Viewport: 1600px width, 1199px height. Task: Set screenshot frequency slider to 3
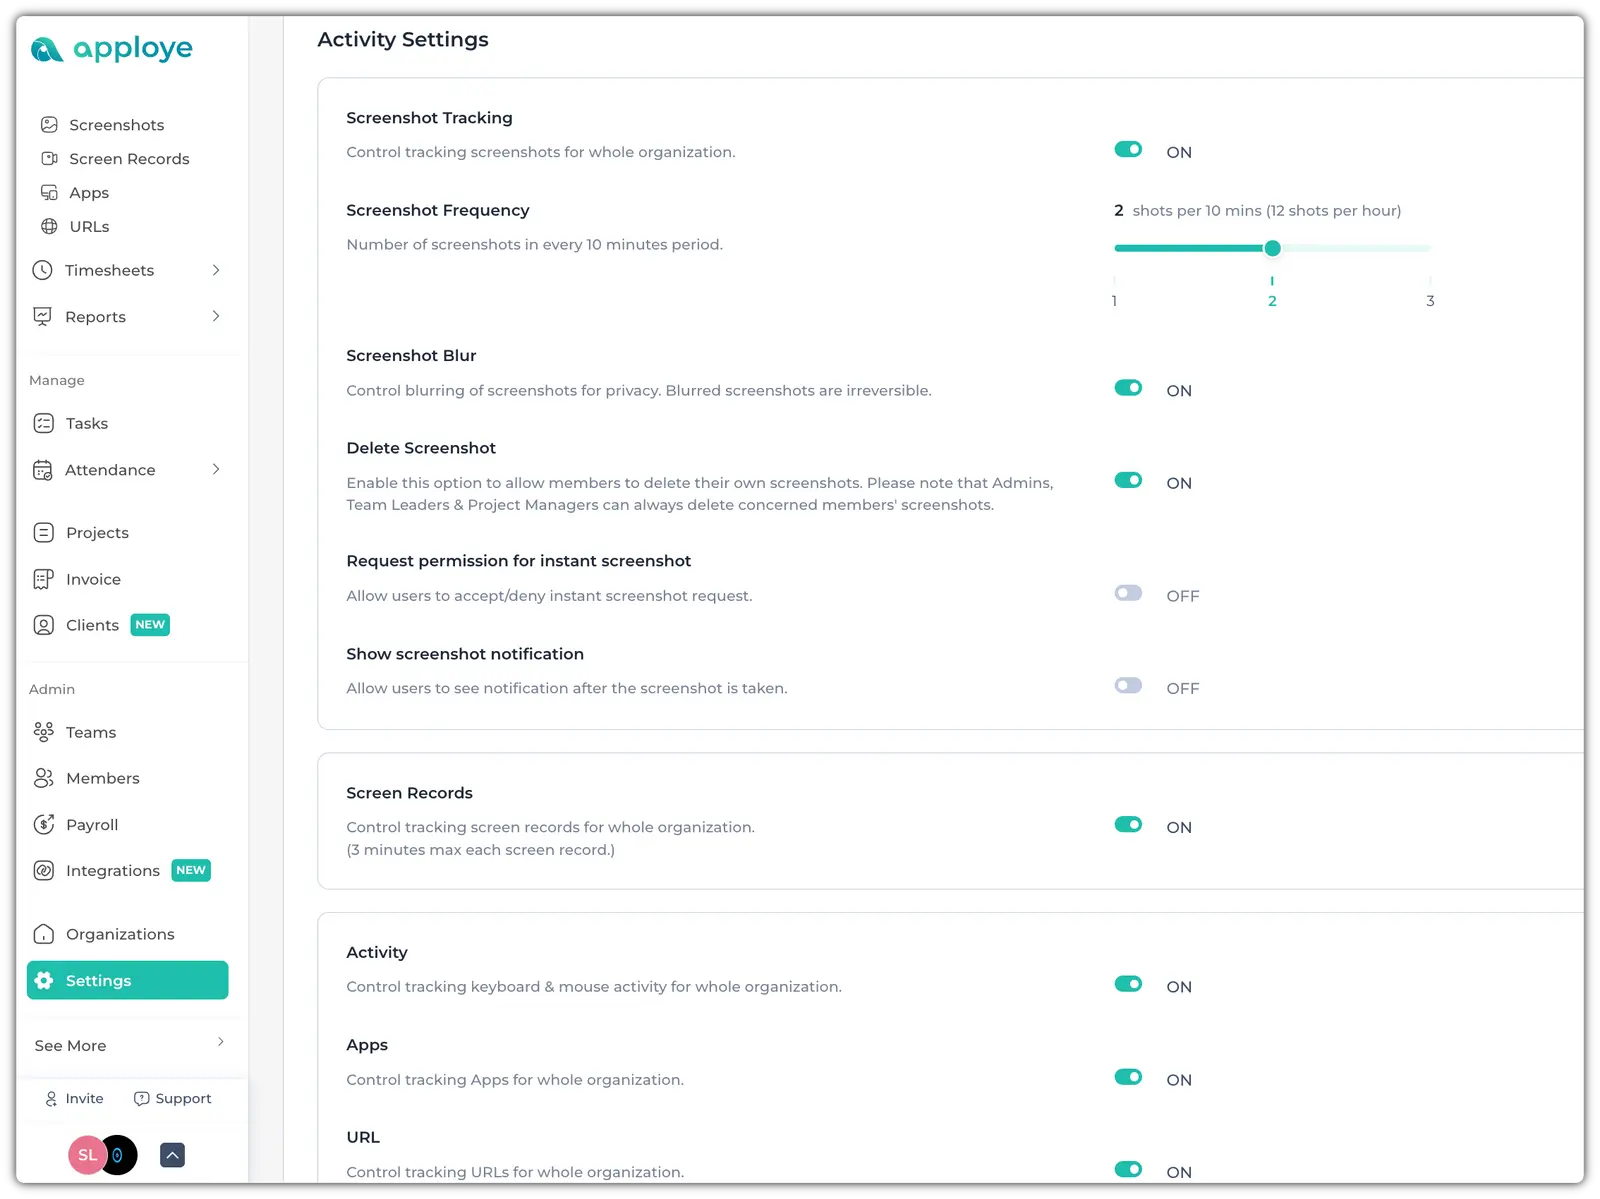pos(1430,248)
